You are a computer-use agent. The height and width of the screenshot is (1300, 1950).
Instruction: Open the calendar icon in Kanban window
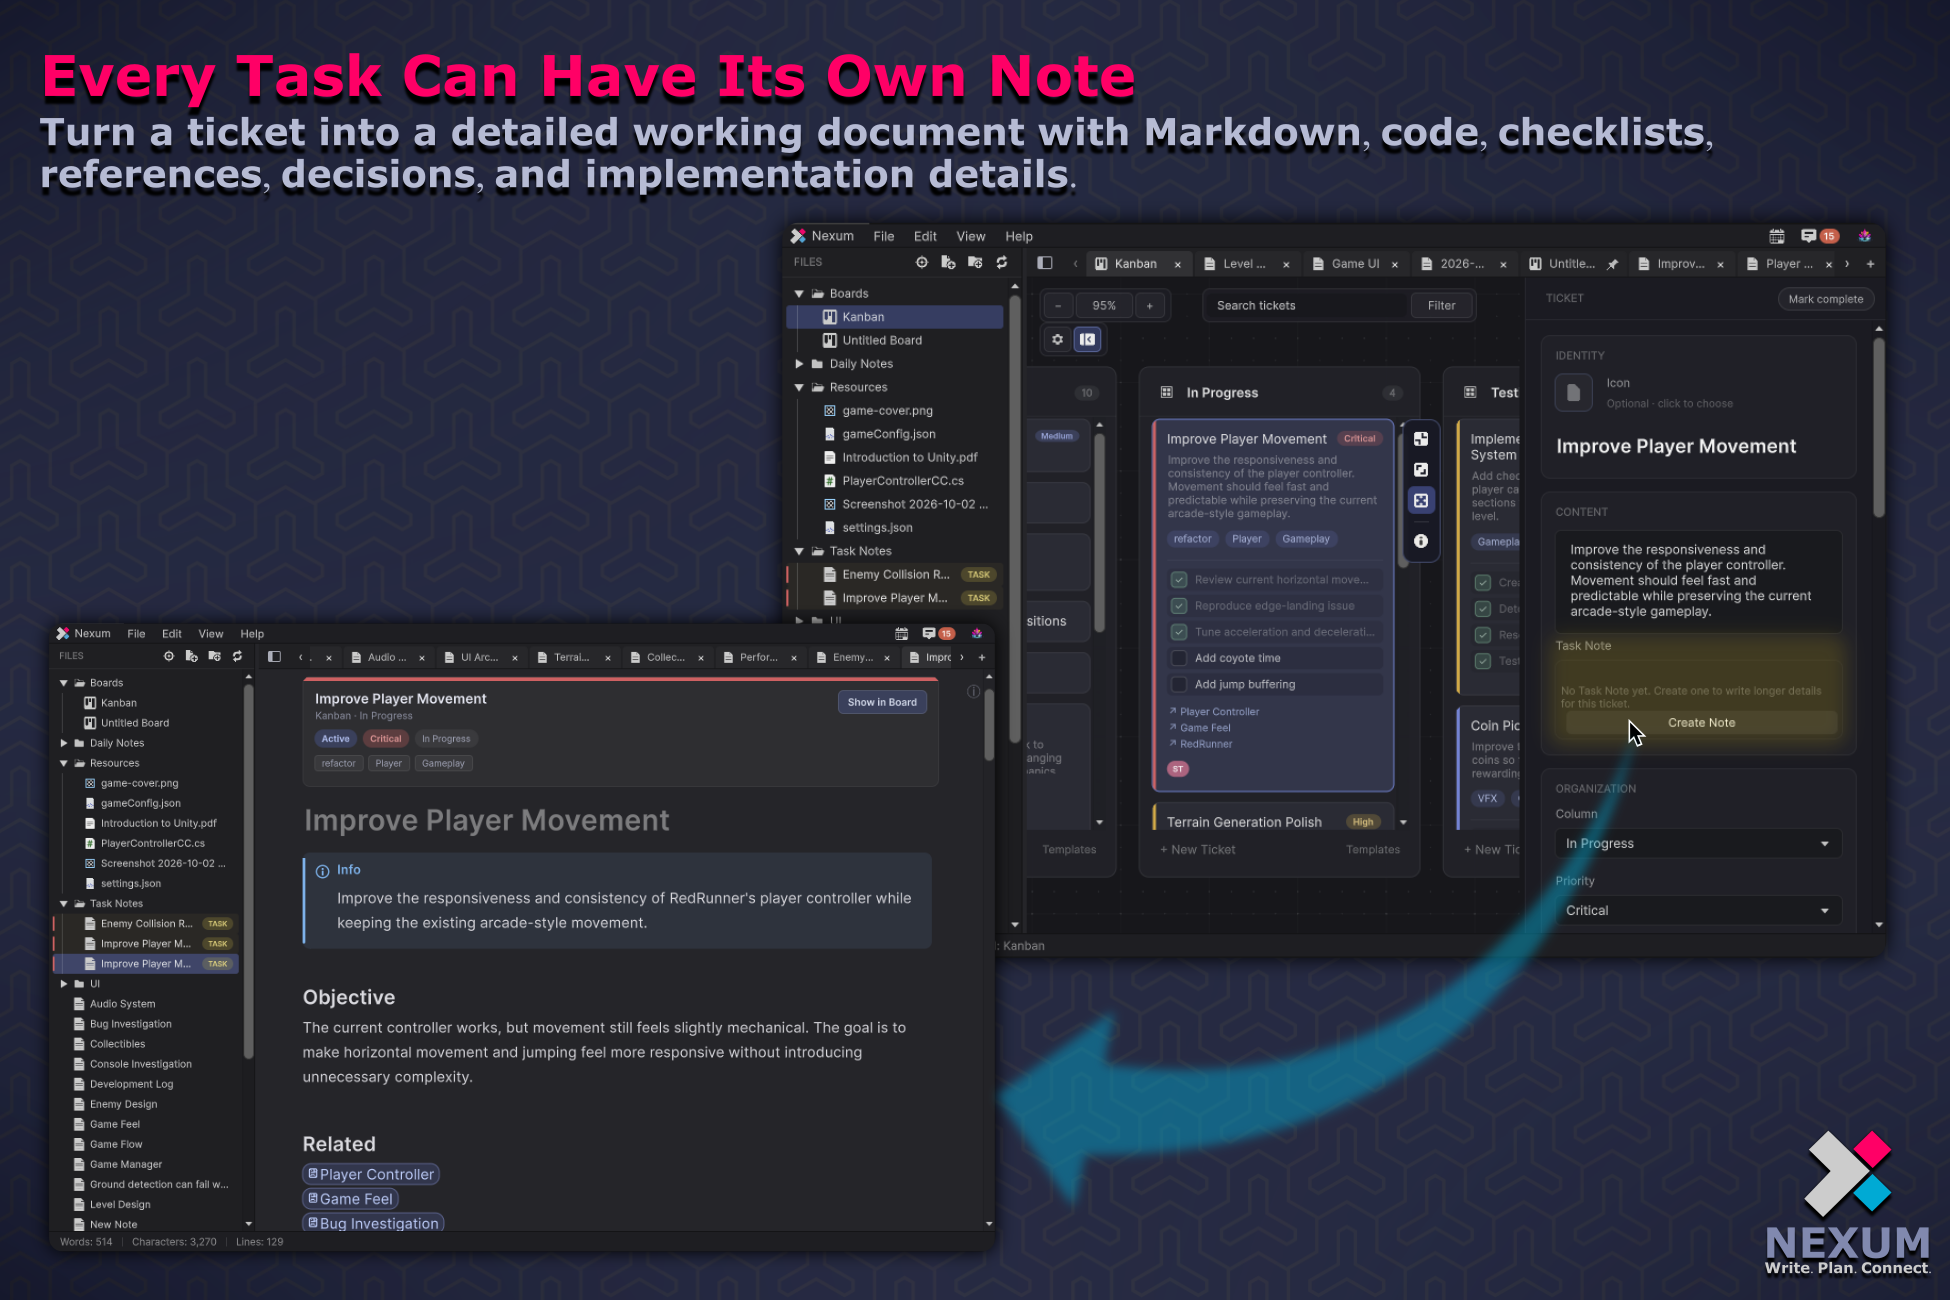[x=1777, y=236]
